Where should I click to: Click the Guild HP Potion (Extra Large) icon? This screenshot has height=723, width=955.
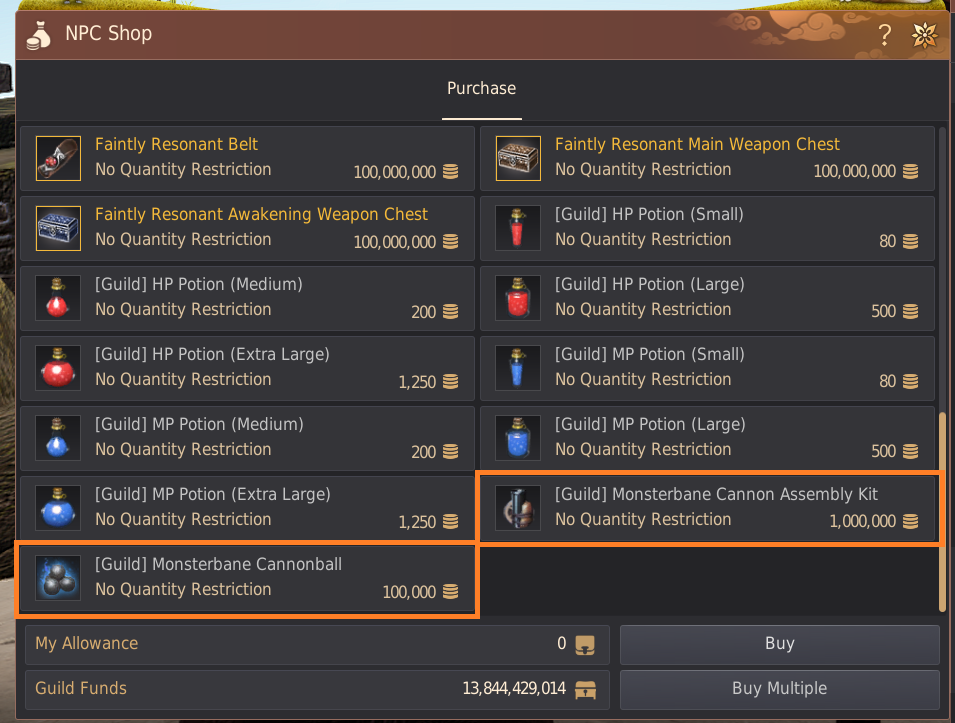point(58,368)
